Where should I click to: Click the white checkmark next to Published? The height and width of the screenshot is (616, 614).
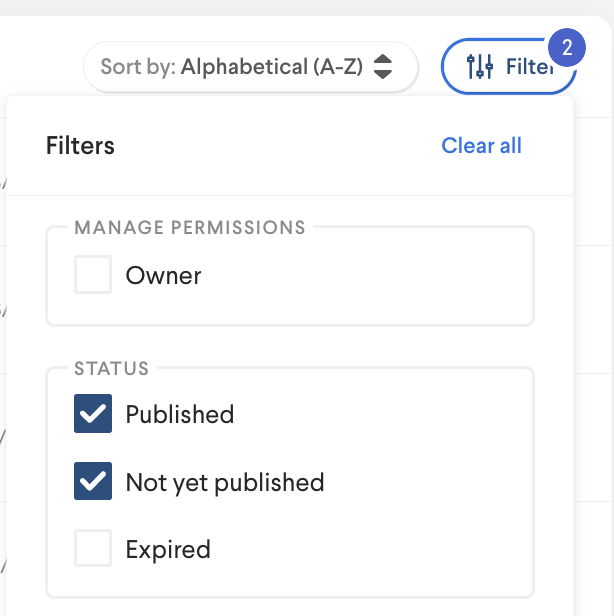[93, 414]
